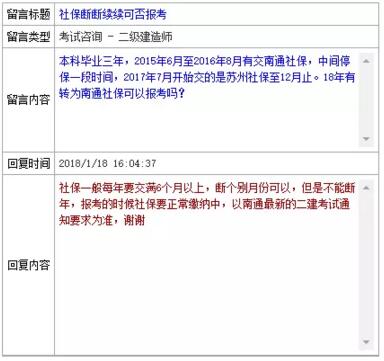Image resolution: width=384 pixels, height=361 pixels.
Task: Click the reply content scrollbar track
Action: pos(366,265)
